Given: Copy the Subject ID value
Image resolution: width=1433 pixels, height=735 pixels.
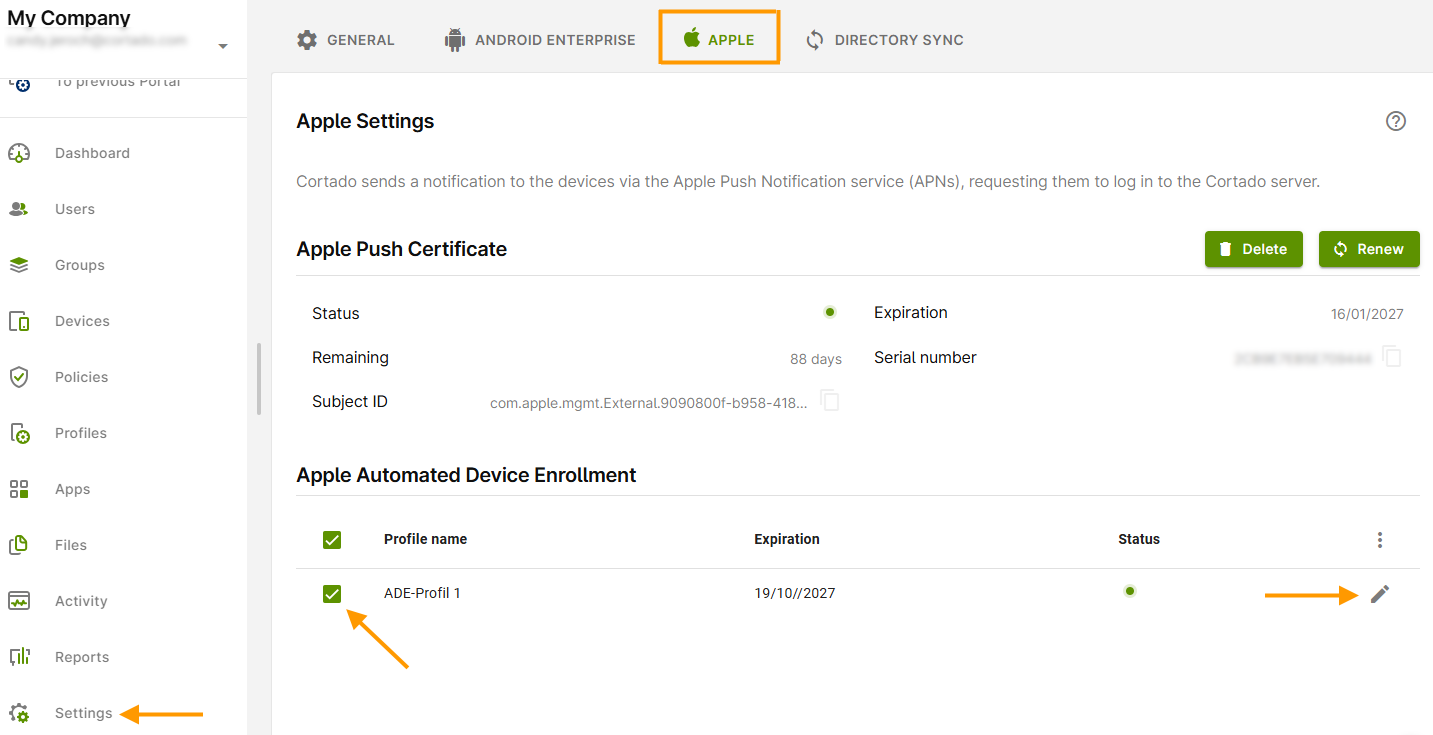Looking at the screenshot, I should click(830, 401).
